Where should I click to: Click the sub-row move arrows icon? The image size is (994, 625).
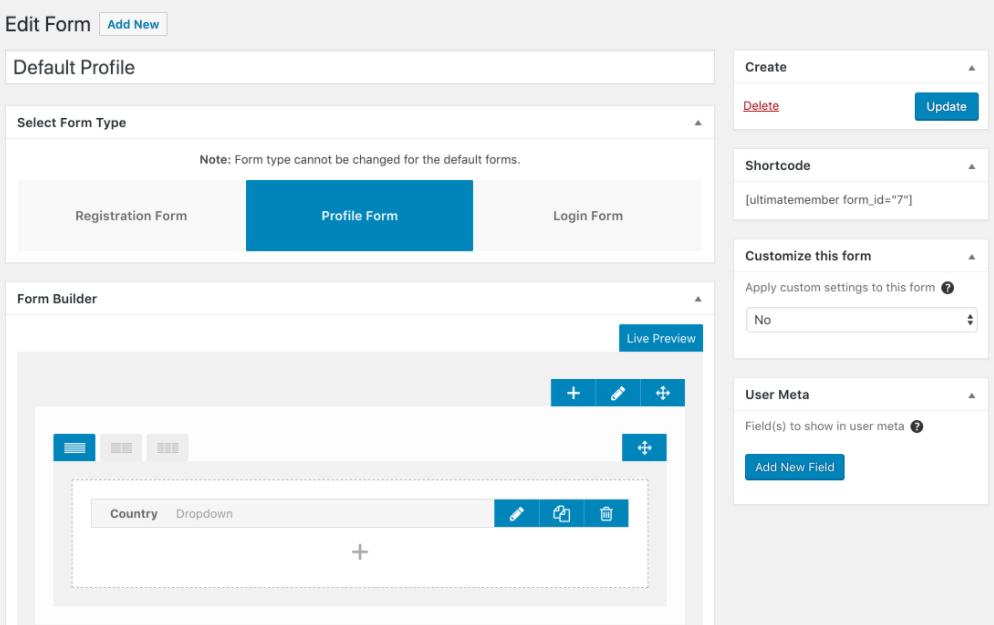[644, 448]
